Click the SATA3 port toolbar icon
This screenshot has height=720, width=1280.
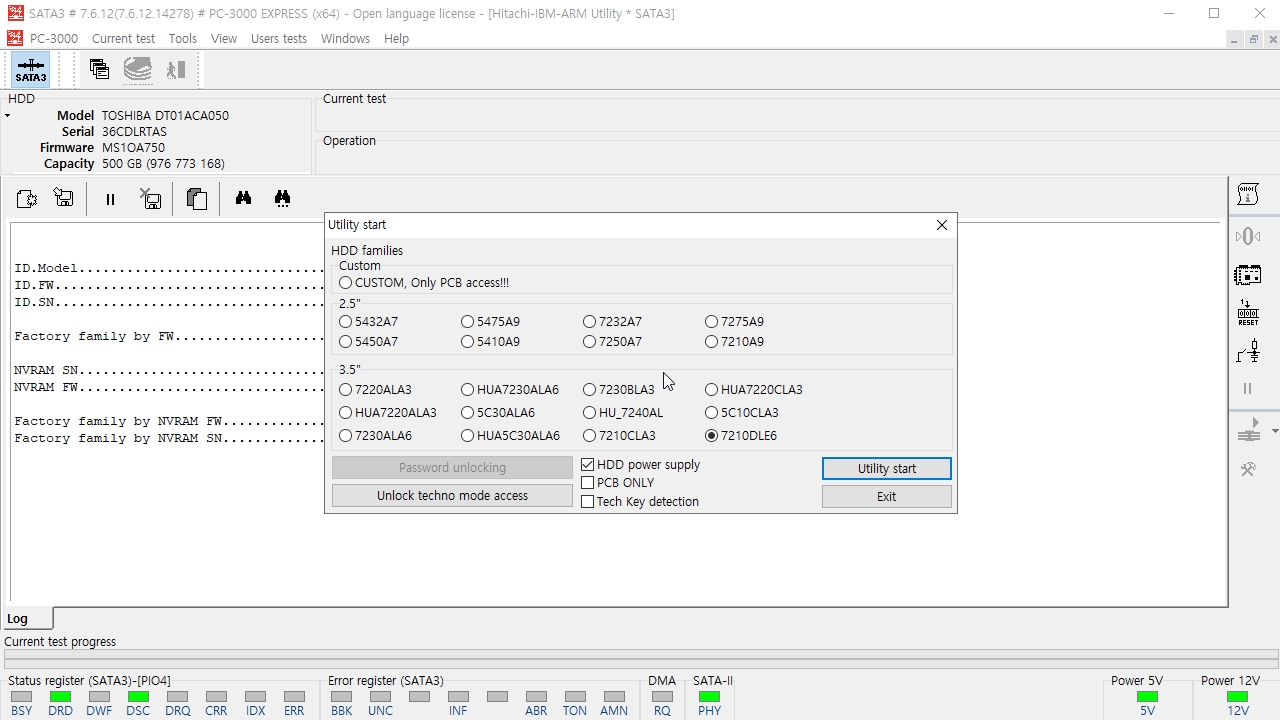(x=30, y=70)
